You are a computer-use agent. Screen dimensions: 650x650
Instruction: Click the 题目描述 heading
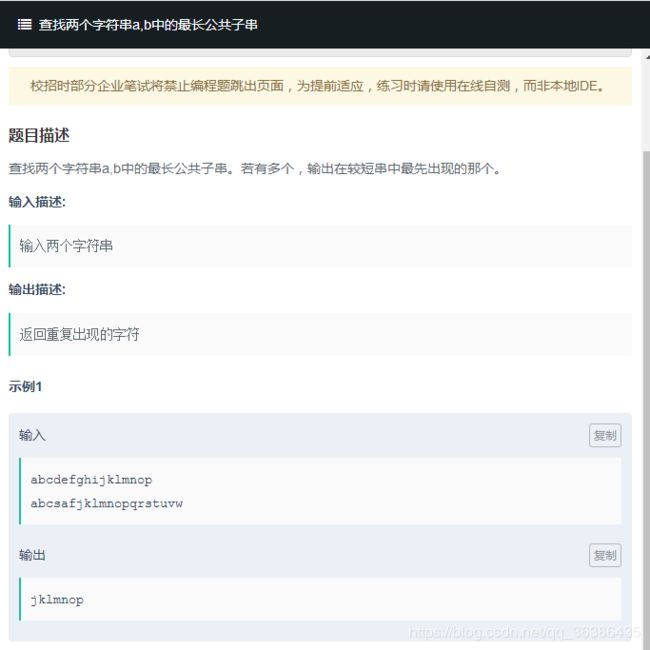(x=39, y=135)
